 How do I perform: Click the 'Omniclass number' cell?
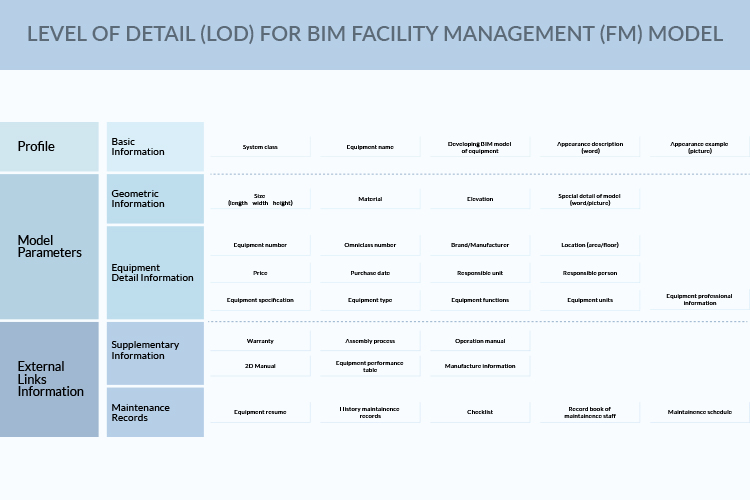pos(370,245)
